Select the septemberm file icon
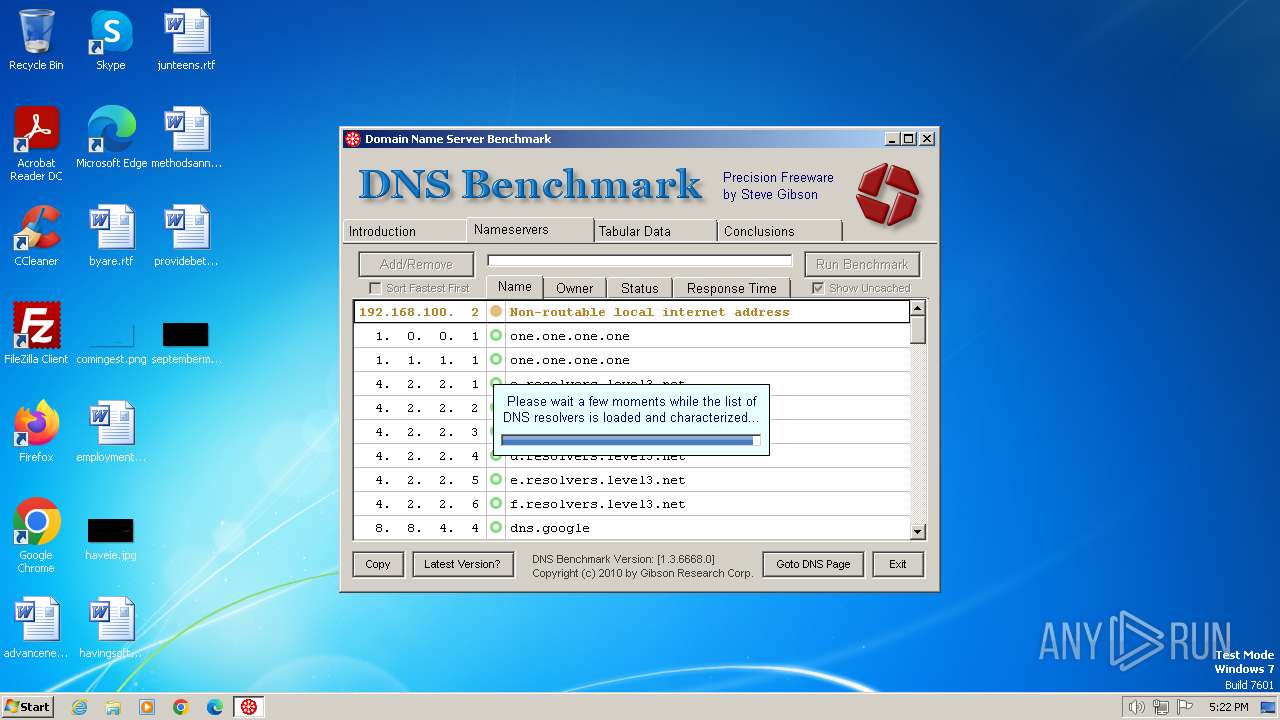Image resolution: width=1280 pixels, height=720 pixels. click(186, 340)
